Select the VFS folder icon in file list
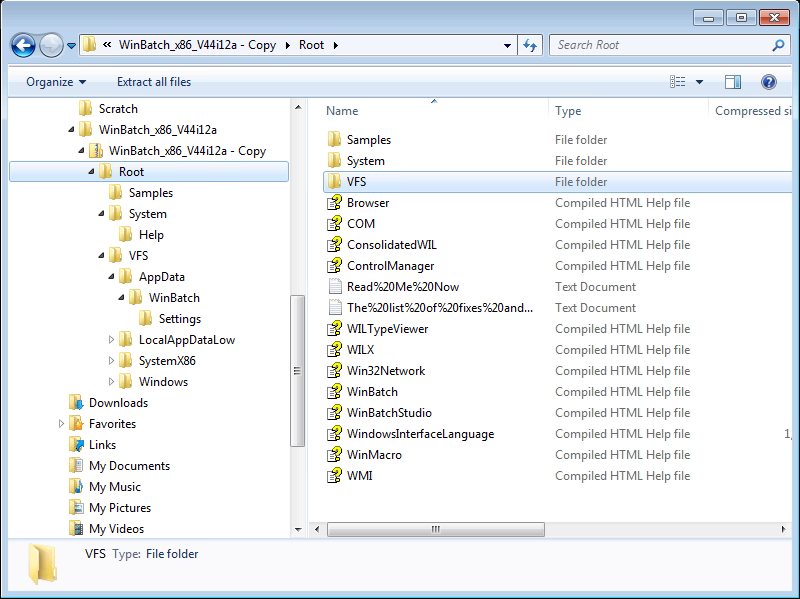 [x=335, y=182]
